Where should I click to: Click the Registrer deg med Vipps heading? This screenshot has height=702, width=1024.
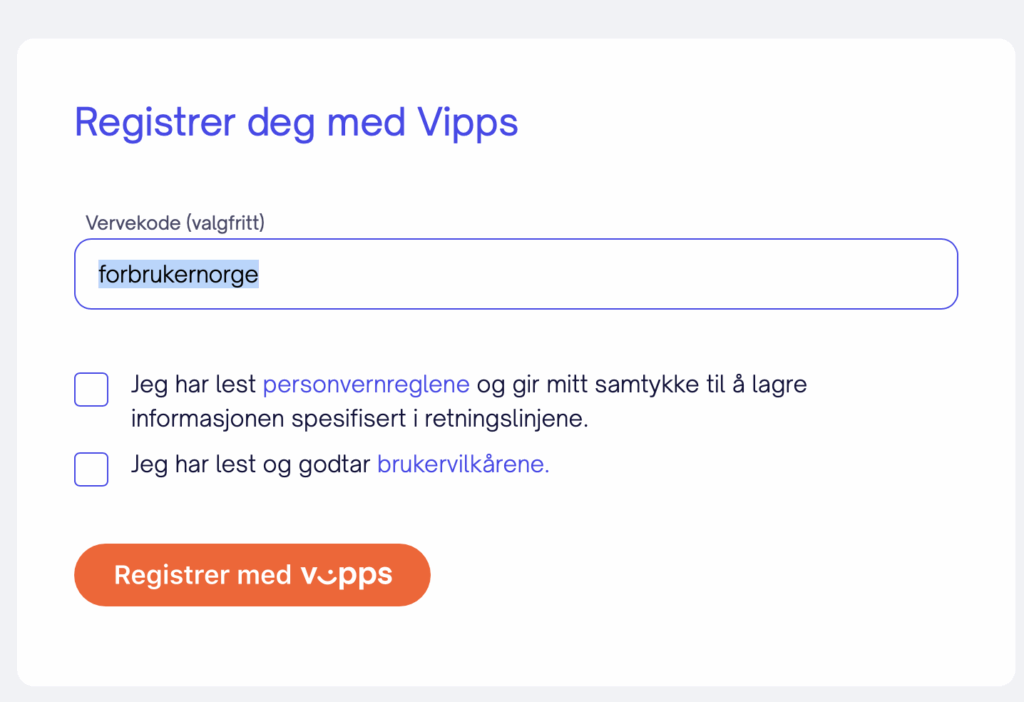point(296,123)
